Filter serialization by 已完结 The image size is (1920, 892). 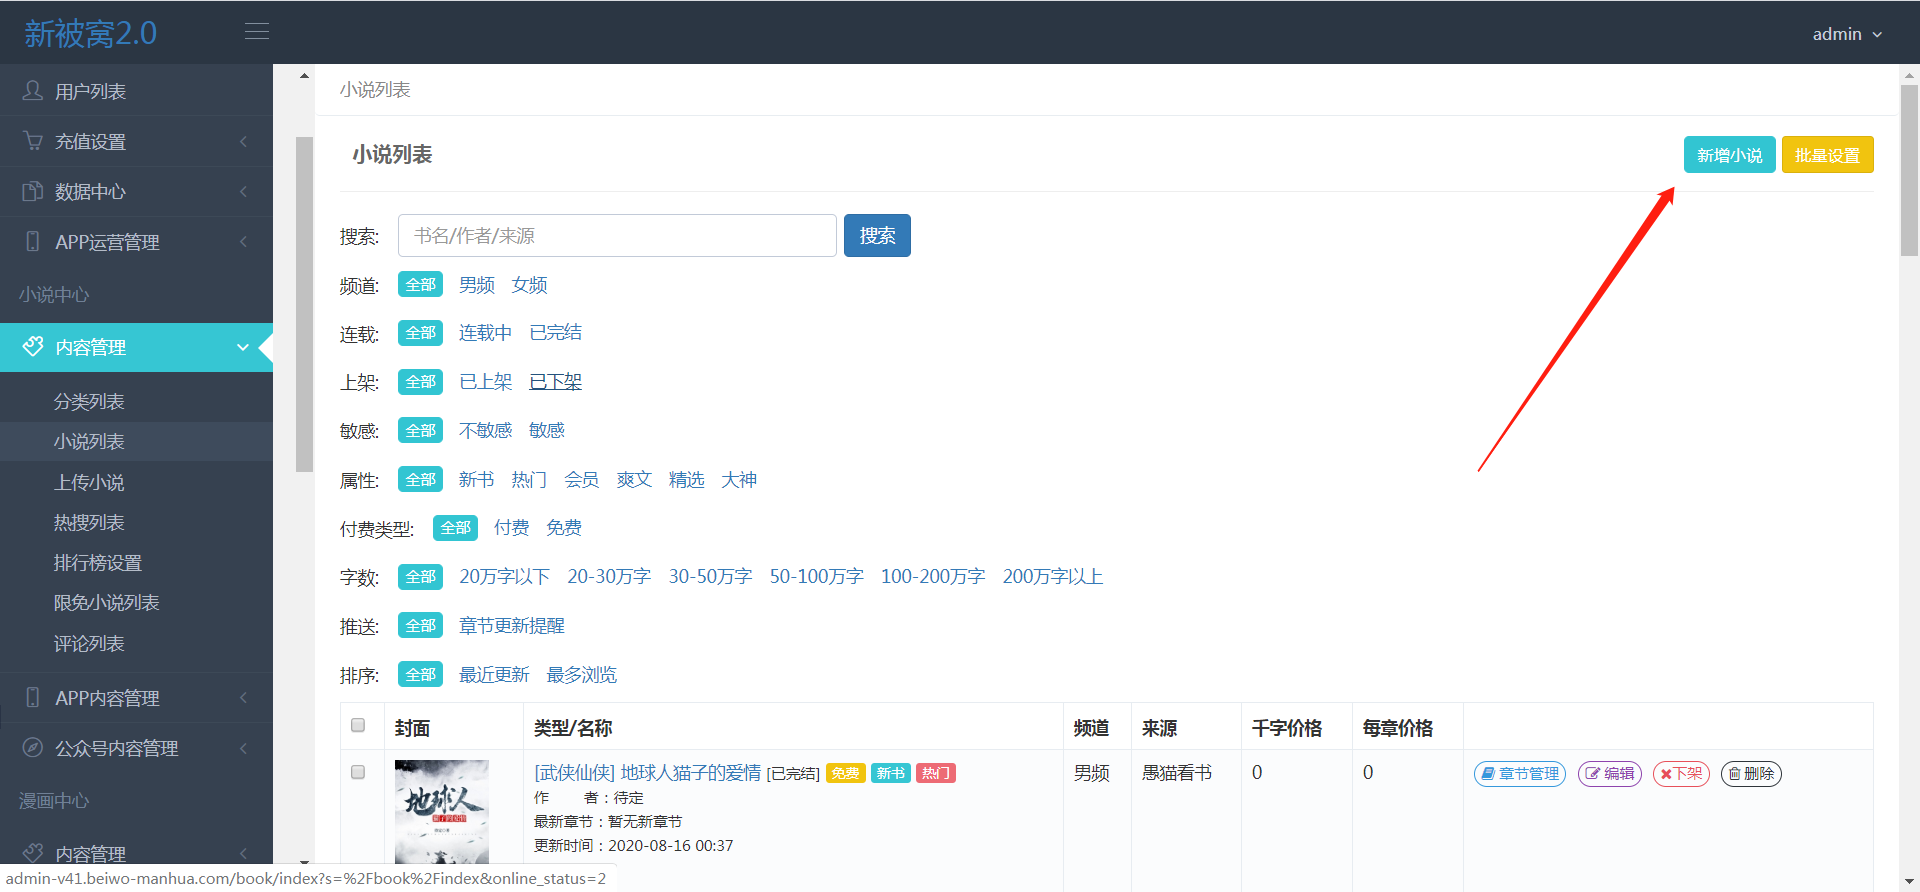(x=556, y=333)
